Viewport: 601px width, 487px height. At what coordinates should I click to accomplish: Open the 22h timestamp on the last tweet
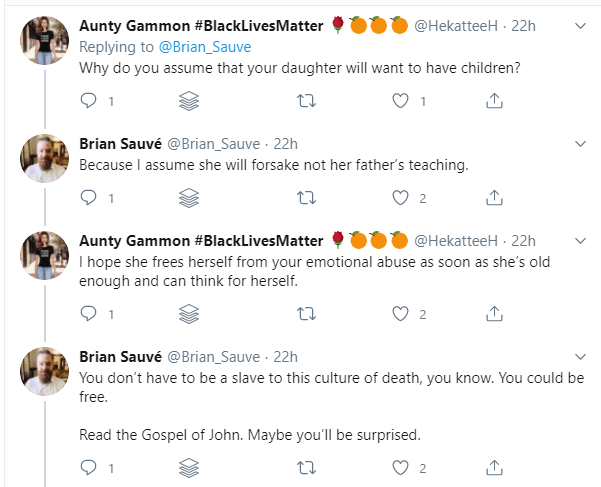[286, 358]
